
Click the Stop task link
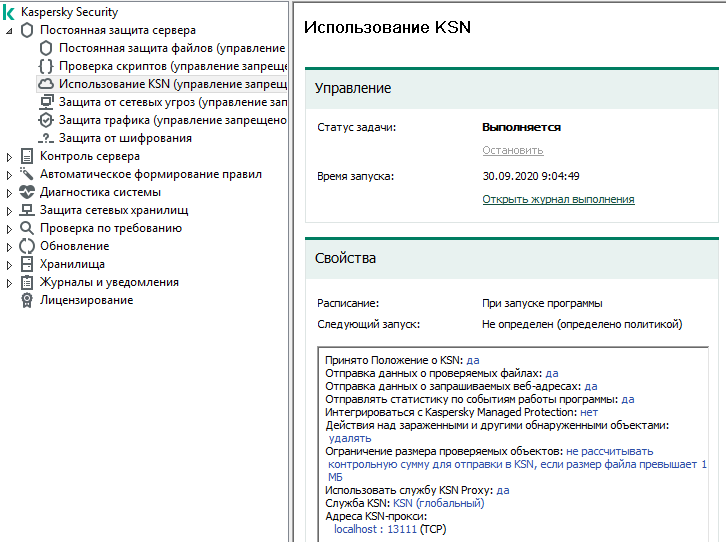click(x=512, y=150)
